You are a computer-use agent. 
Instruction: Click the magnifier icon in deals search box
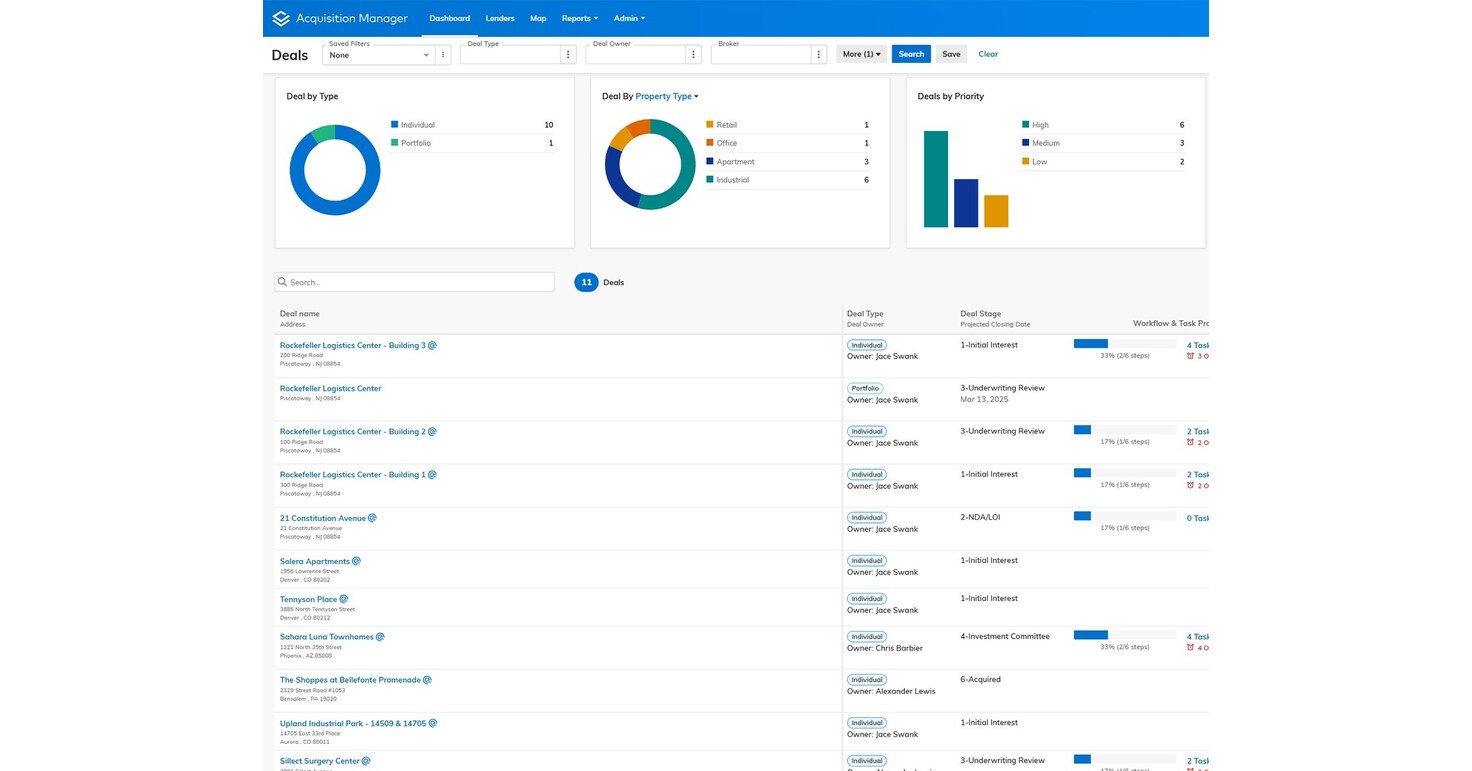click(283, 283)
